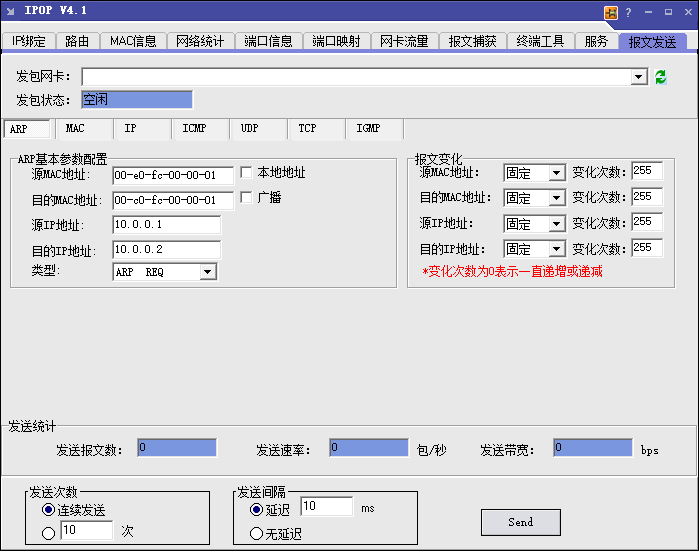This screenshot has height=551, width=699.
Task: Click the send count 次 input field
Action: (x=86, y=530)
